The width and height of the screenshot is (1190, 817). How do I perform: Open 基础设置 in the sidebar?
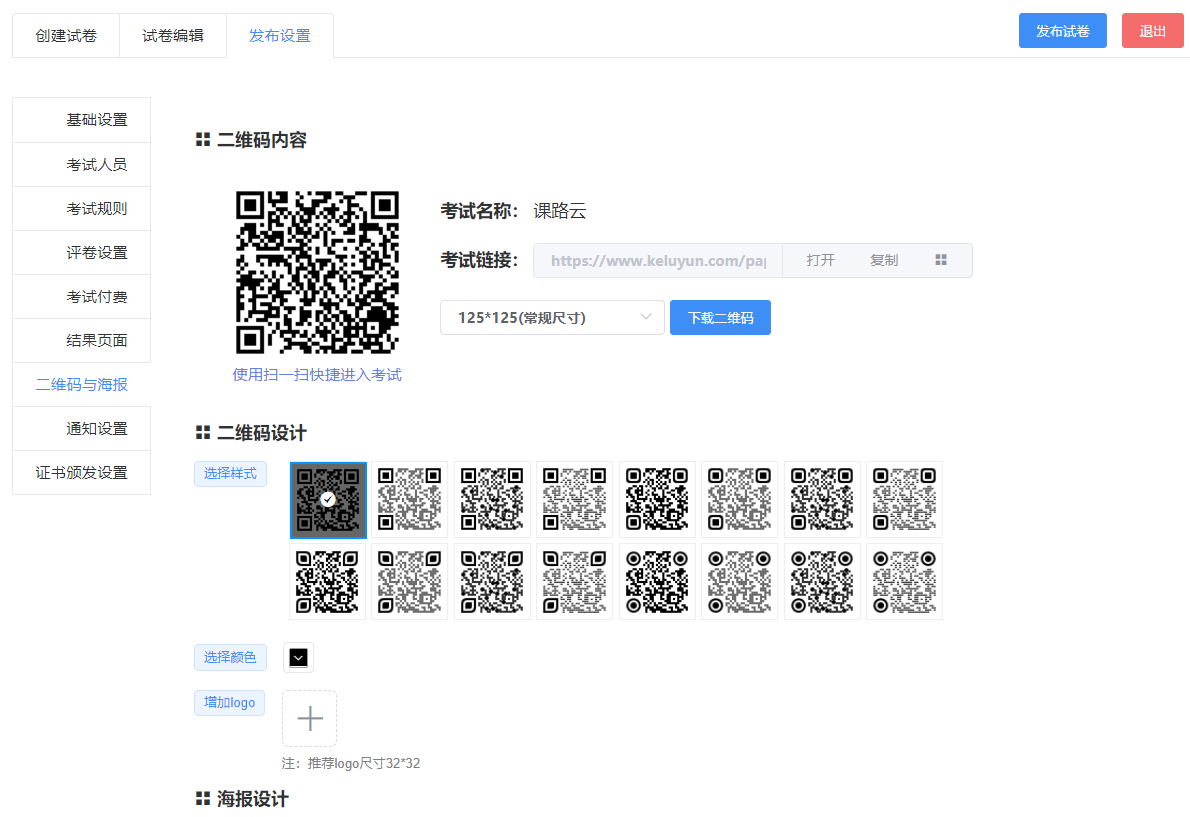coord(82,120)
